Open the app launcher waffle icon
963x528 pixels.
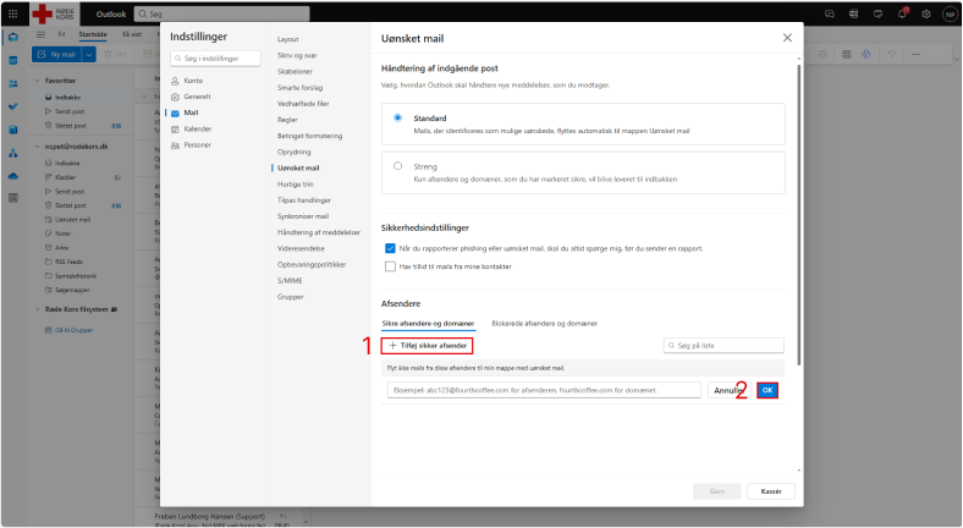click(13, 14)
